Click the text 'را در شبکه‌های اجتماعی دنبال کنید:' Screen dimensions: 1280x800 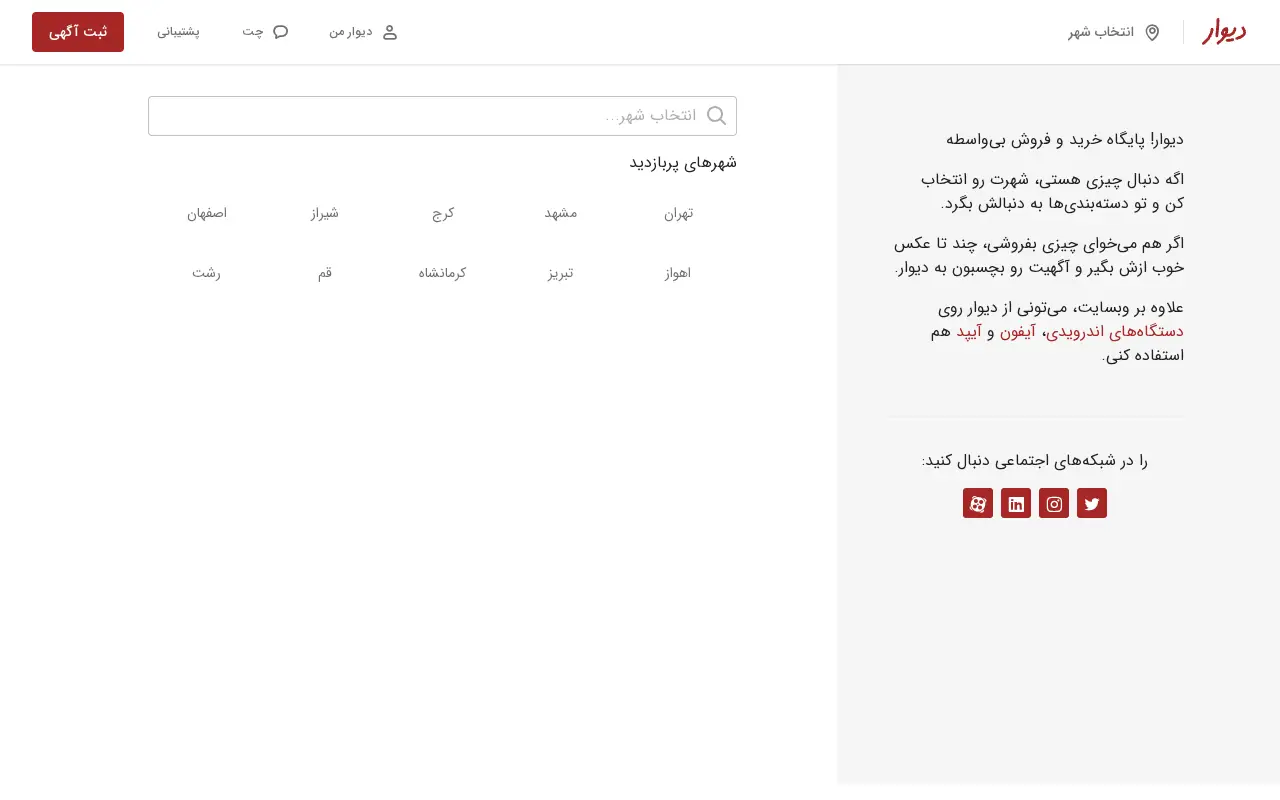pyautogui.click(x=1035, y=461)
